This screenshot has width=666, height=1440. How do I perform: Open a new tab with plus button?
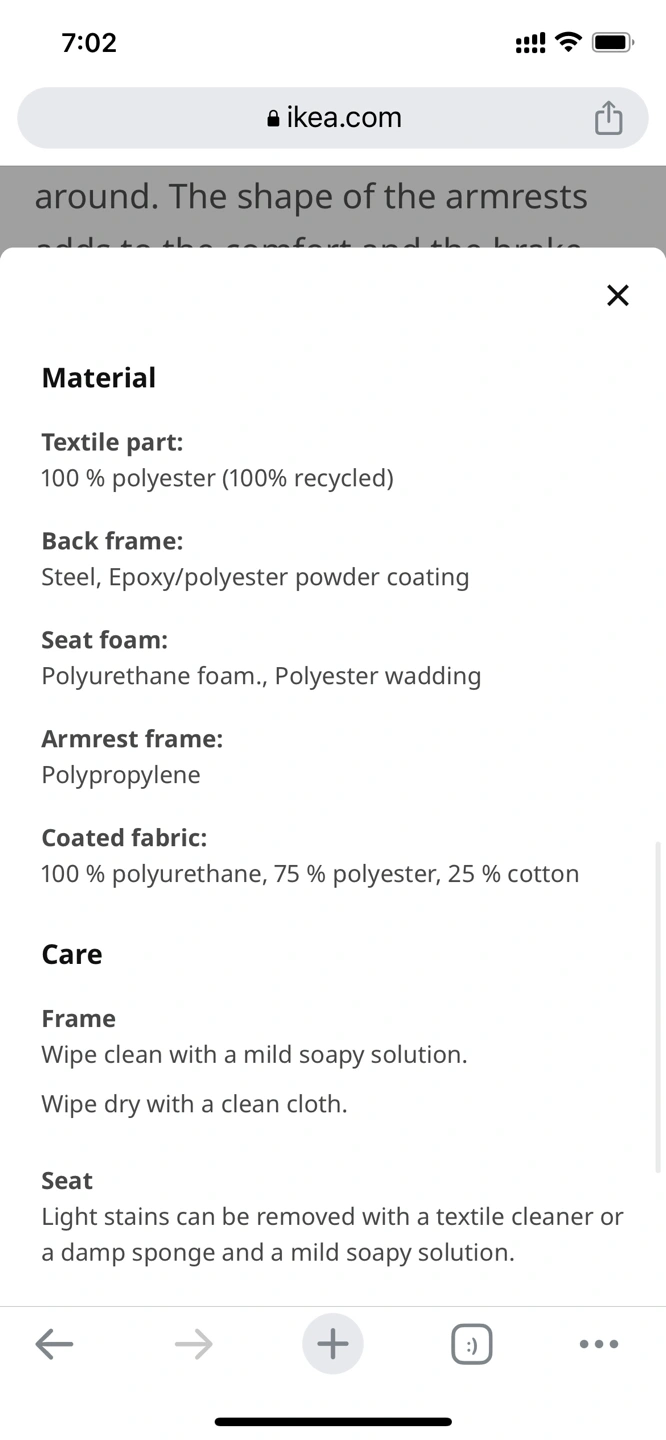click(x=333, y=1344)
